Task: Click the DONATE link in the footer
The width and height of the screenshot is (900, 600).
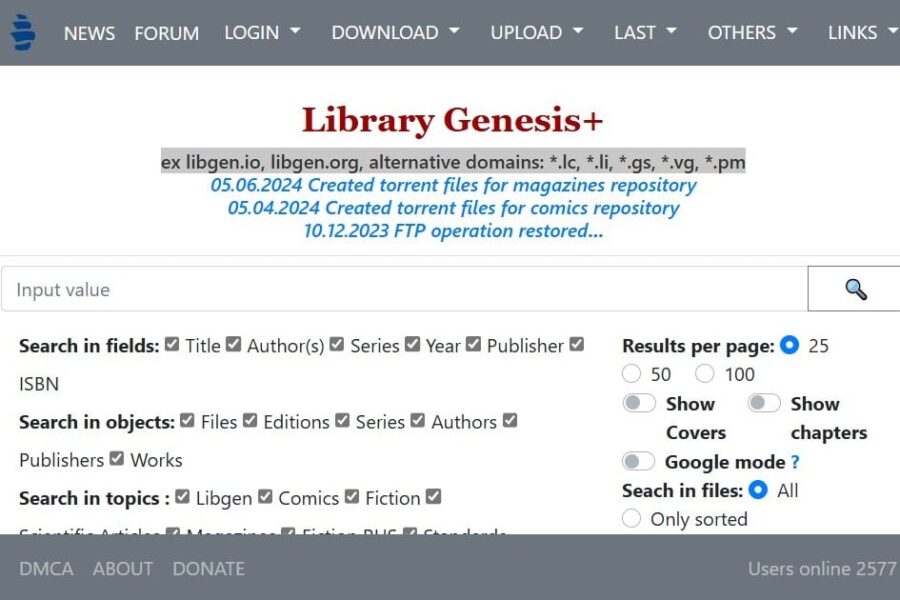Action: (208, 568)
